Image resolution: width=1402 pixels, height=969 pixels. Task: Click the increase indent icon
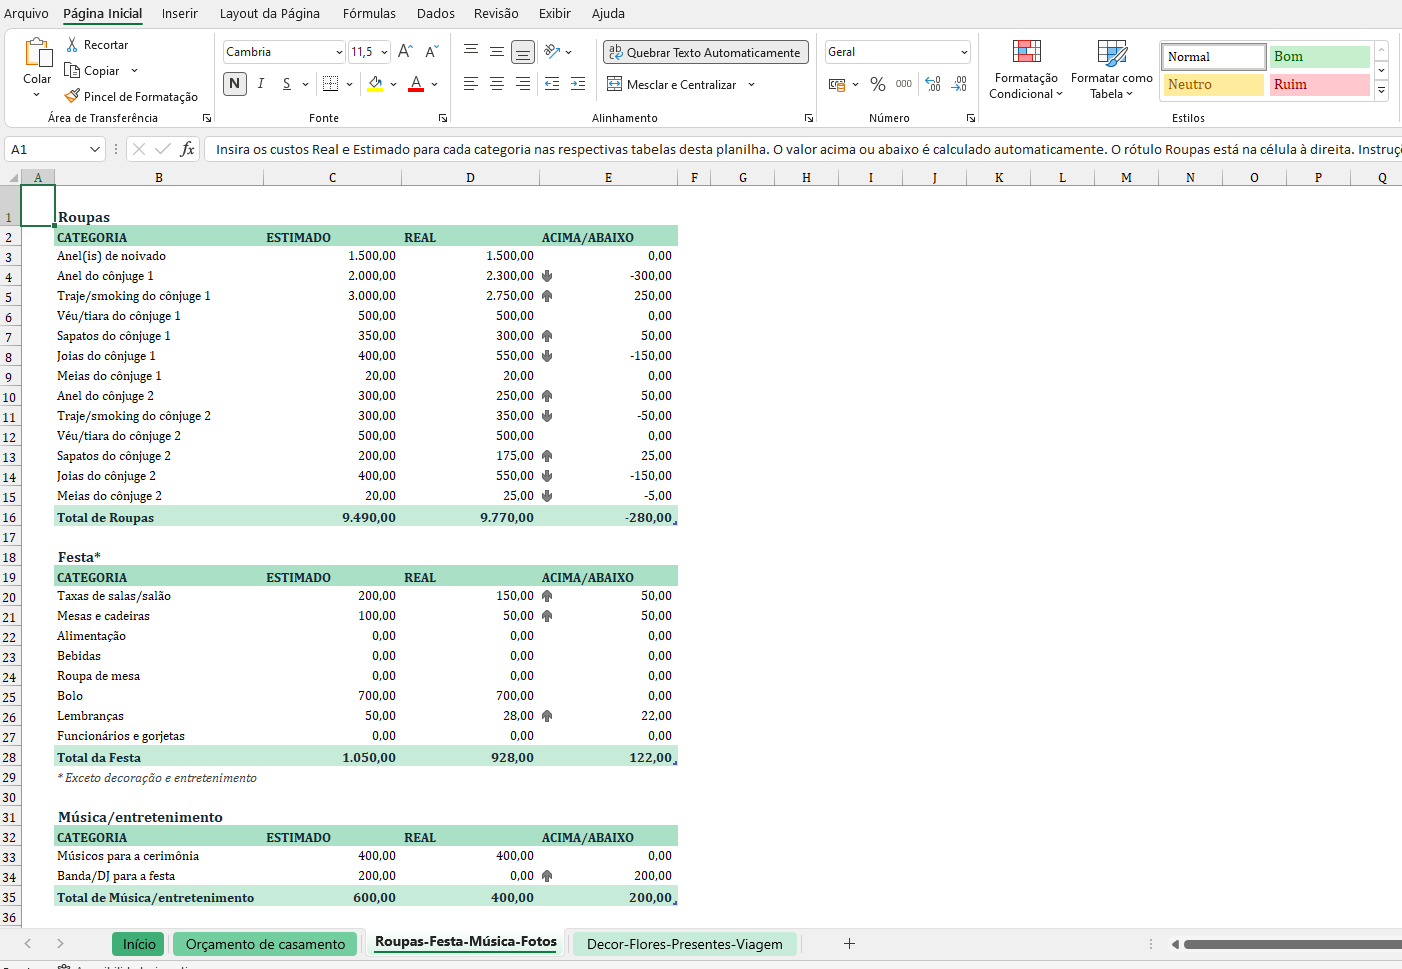click(x=578, y=85)
